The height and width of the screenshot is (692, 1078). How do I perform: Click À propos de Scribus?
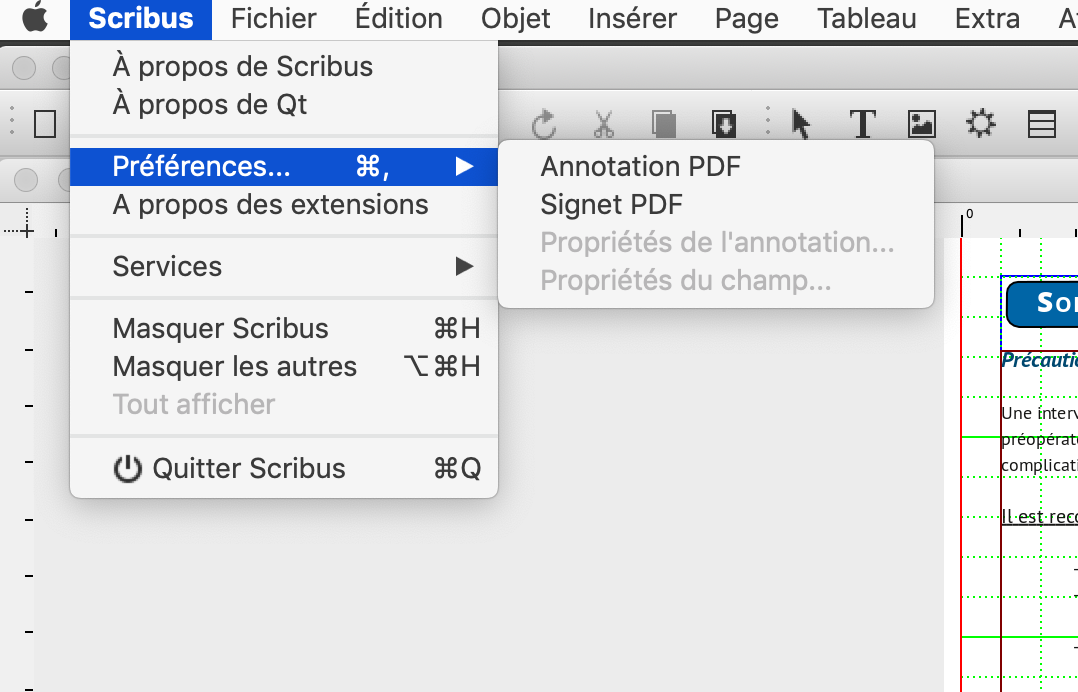tap(242, 66)
